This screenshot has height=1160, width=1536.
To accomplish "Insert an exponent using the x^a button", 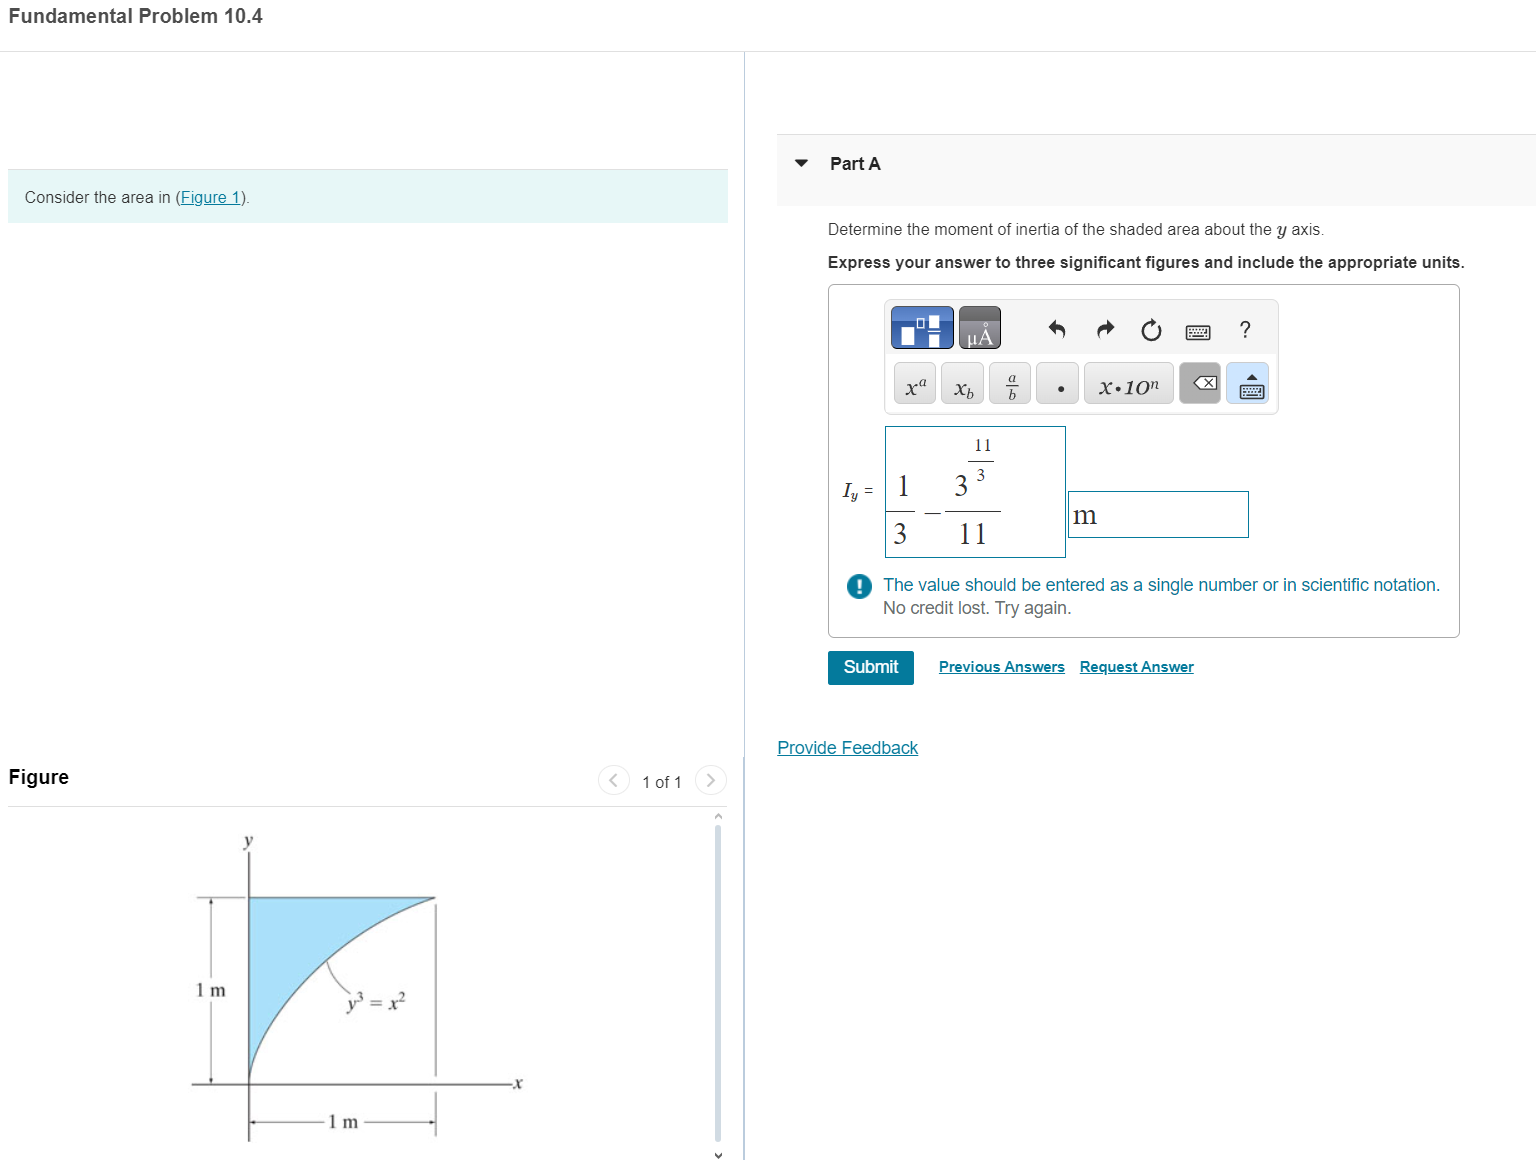I will click(x=913, y=383).
